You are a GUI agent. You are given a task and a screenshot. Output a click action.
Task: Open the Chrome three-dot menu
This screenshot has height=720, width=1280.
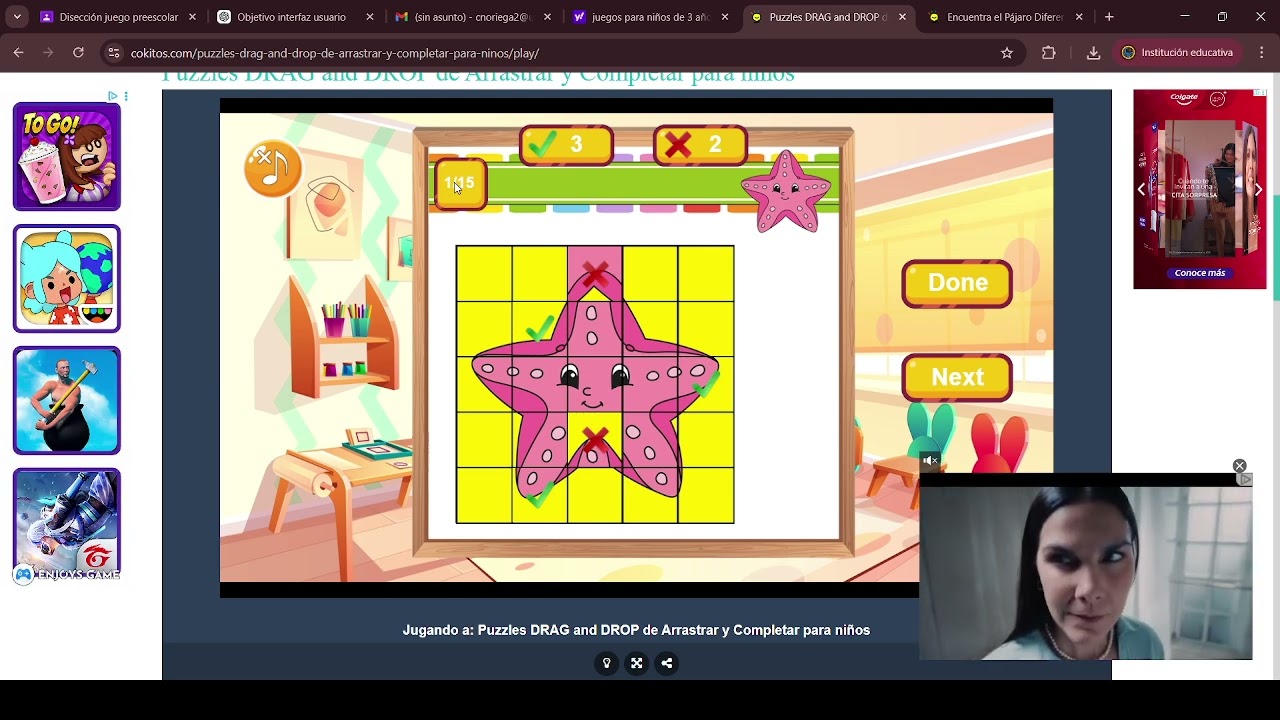tap(1262, 53)
